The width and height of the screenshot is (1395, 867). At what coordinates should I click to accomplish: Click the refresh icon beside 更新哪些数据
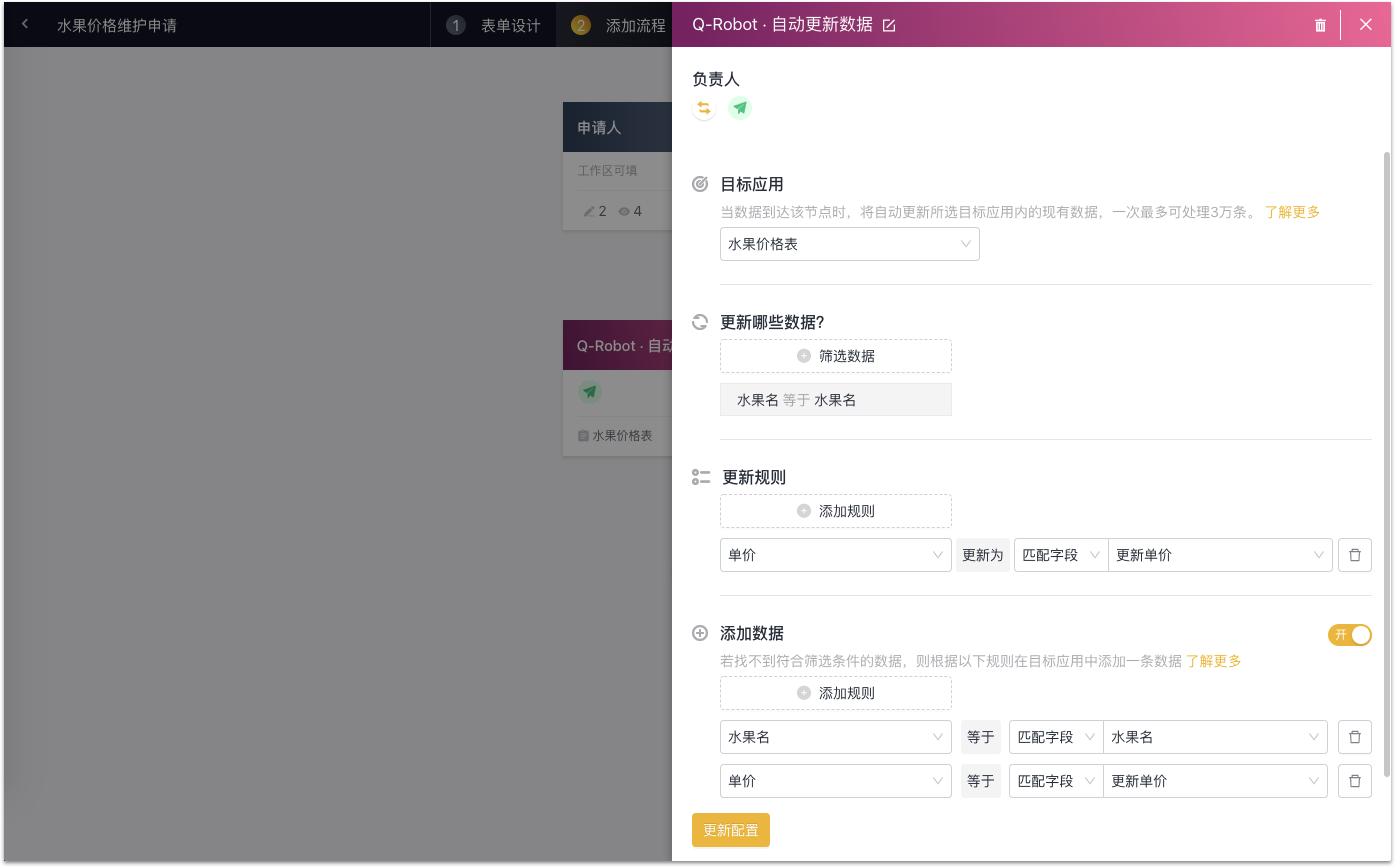coord(700,322)
